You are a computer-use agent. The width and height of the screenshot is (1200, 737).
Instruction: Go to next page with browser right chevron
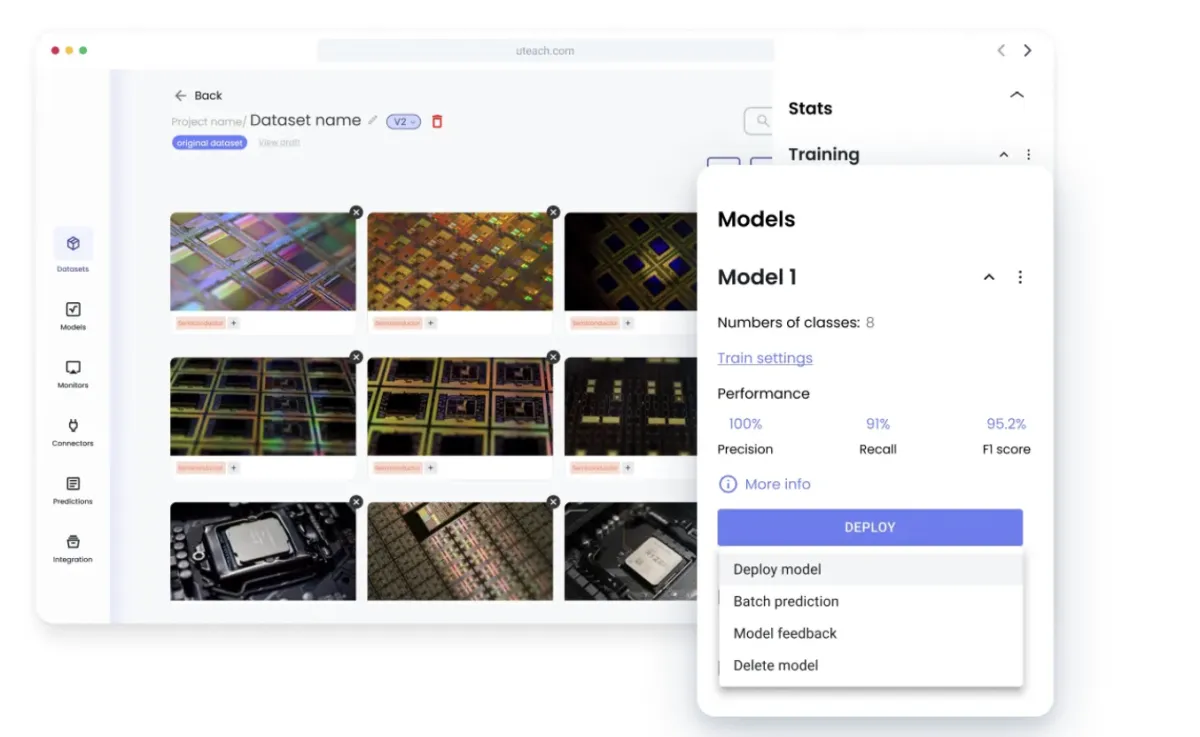click(1028, 50)
